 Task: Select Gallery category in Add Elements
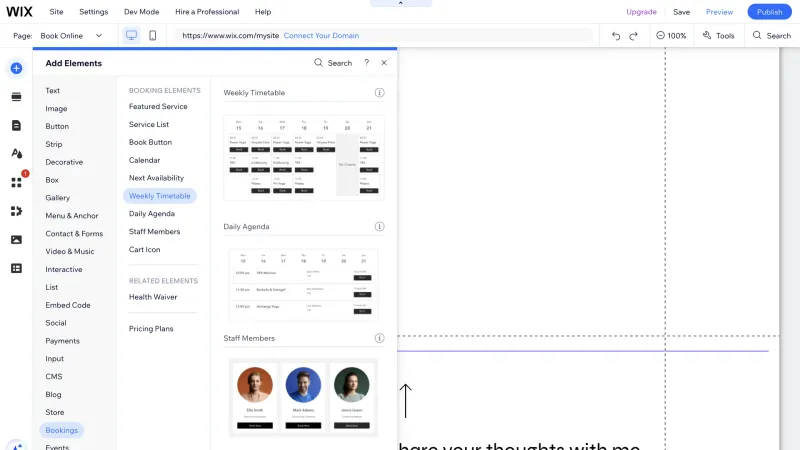coord(58,197)
